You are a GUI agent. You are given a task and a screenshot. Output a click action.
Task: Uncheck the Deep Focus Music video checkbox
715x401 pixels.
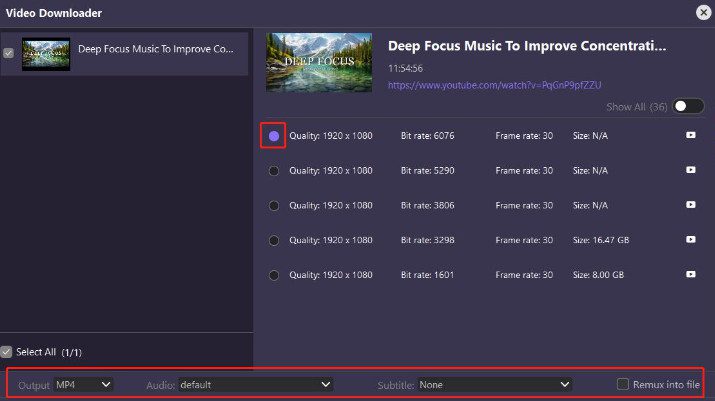[9, 54]
